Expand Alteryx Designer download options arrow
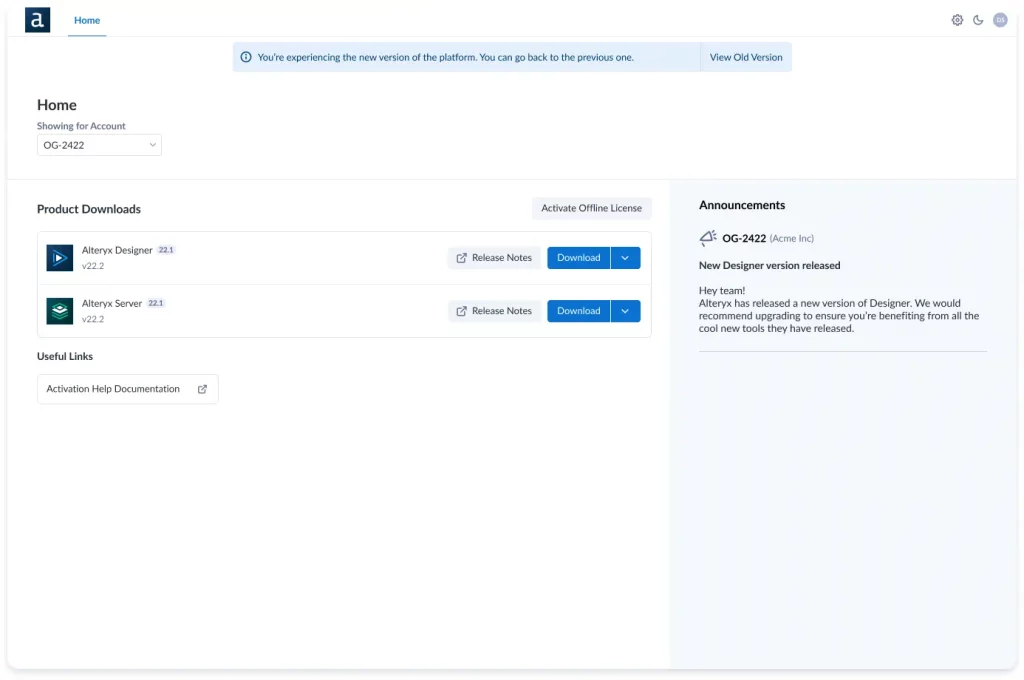1024x680 pixels. coord(625,257)
